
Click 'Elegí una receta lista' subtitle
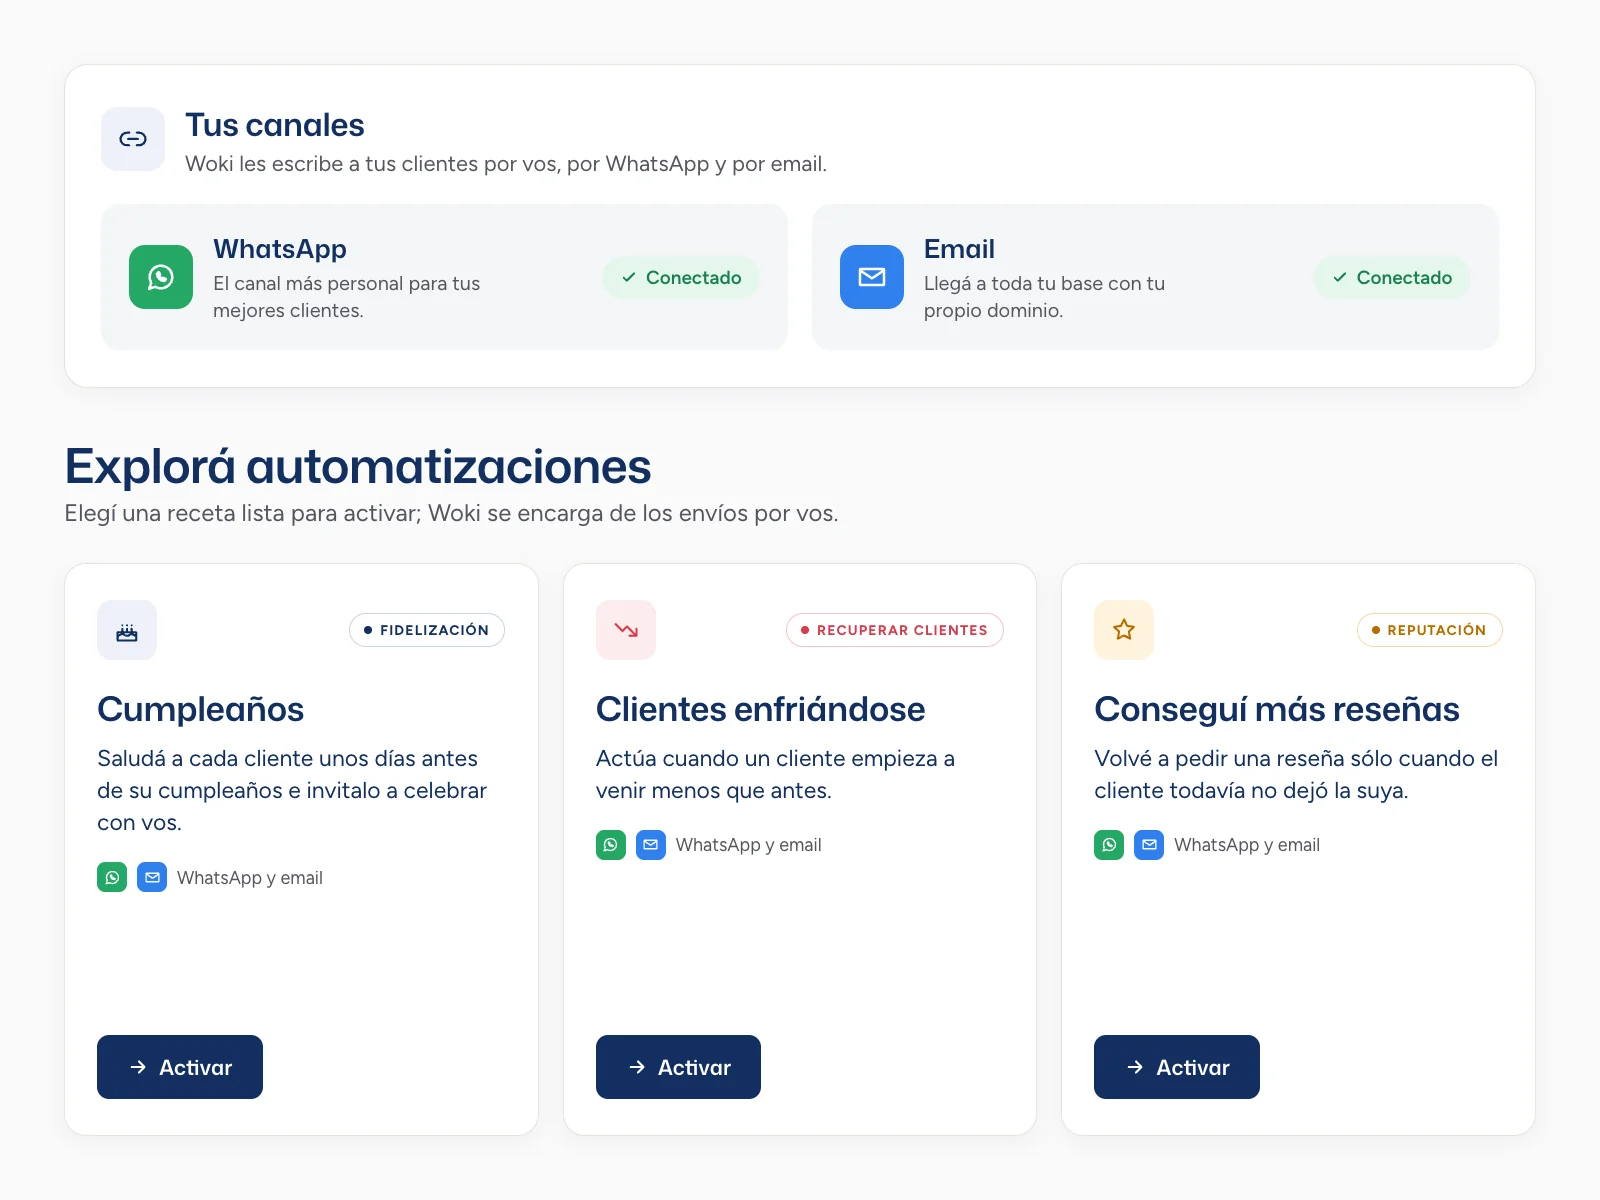[x=452, y=513]
